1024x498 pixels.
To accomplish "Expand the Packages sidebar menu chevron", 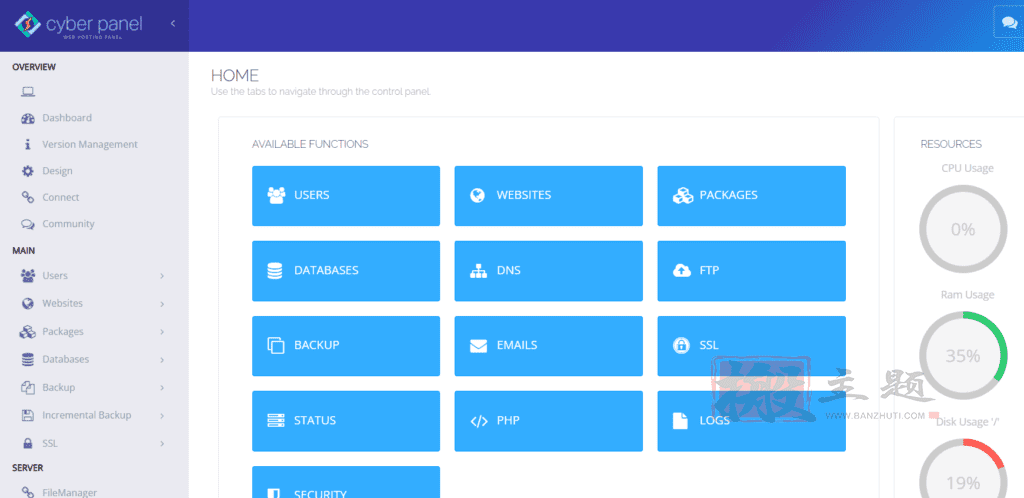I will pyautogui.click(x=162, y=332).
